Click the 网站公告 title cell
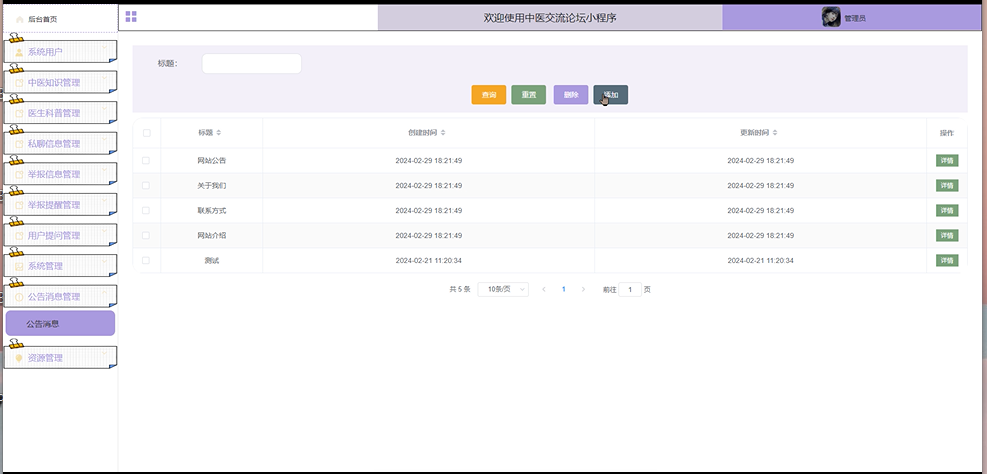The height and width of the screenshot is (474, 987). click(212, 161)
